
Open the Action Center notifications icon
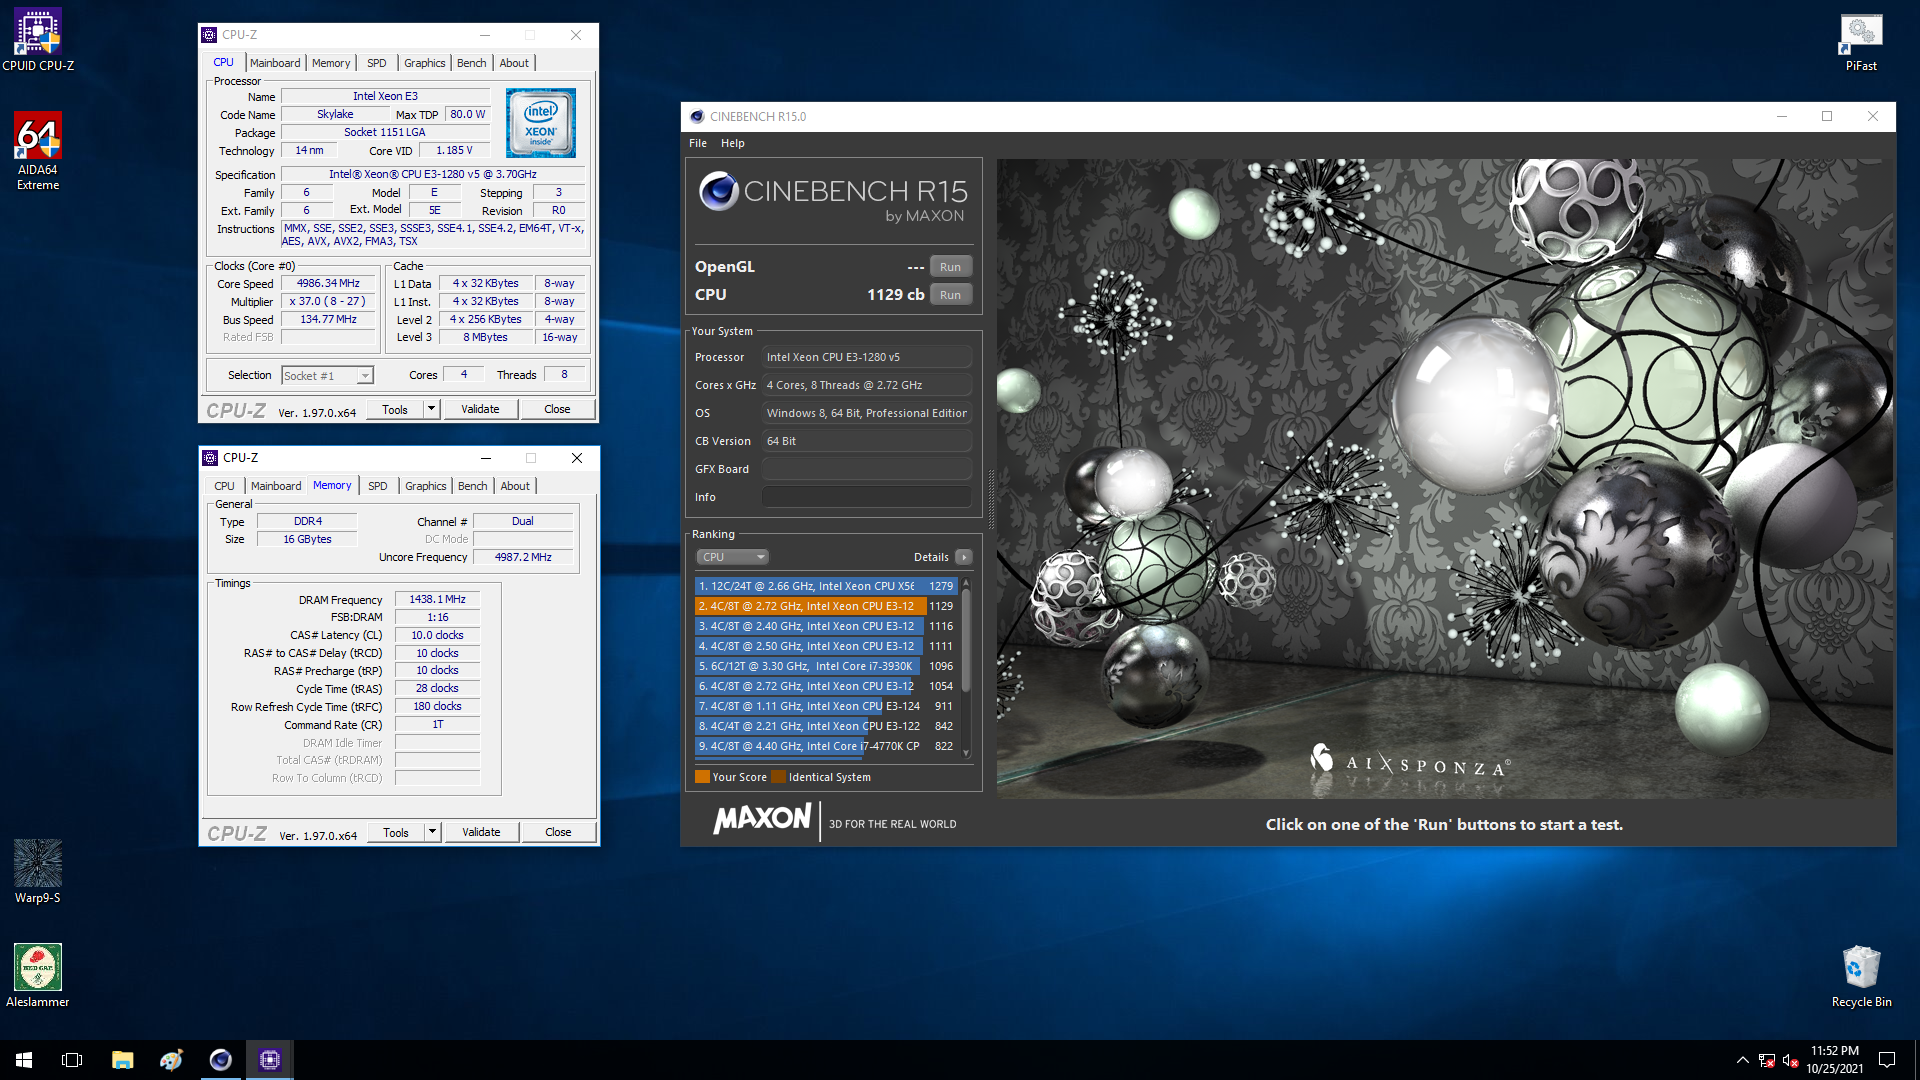tap(1887, 1060)
